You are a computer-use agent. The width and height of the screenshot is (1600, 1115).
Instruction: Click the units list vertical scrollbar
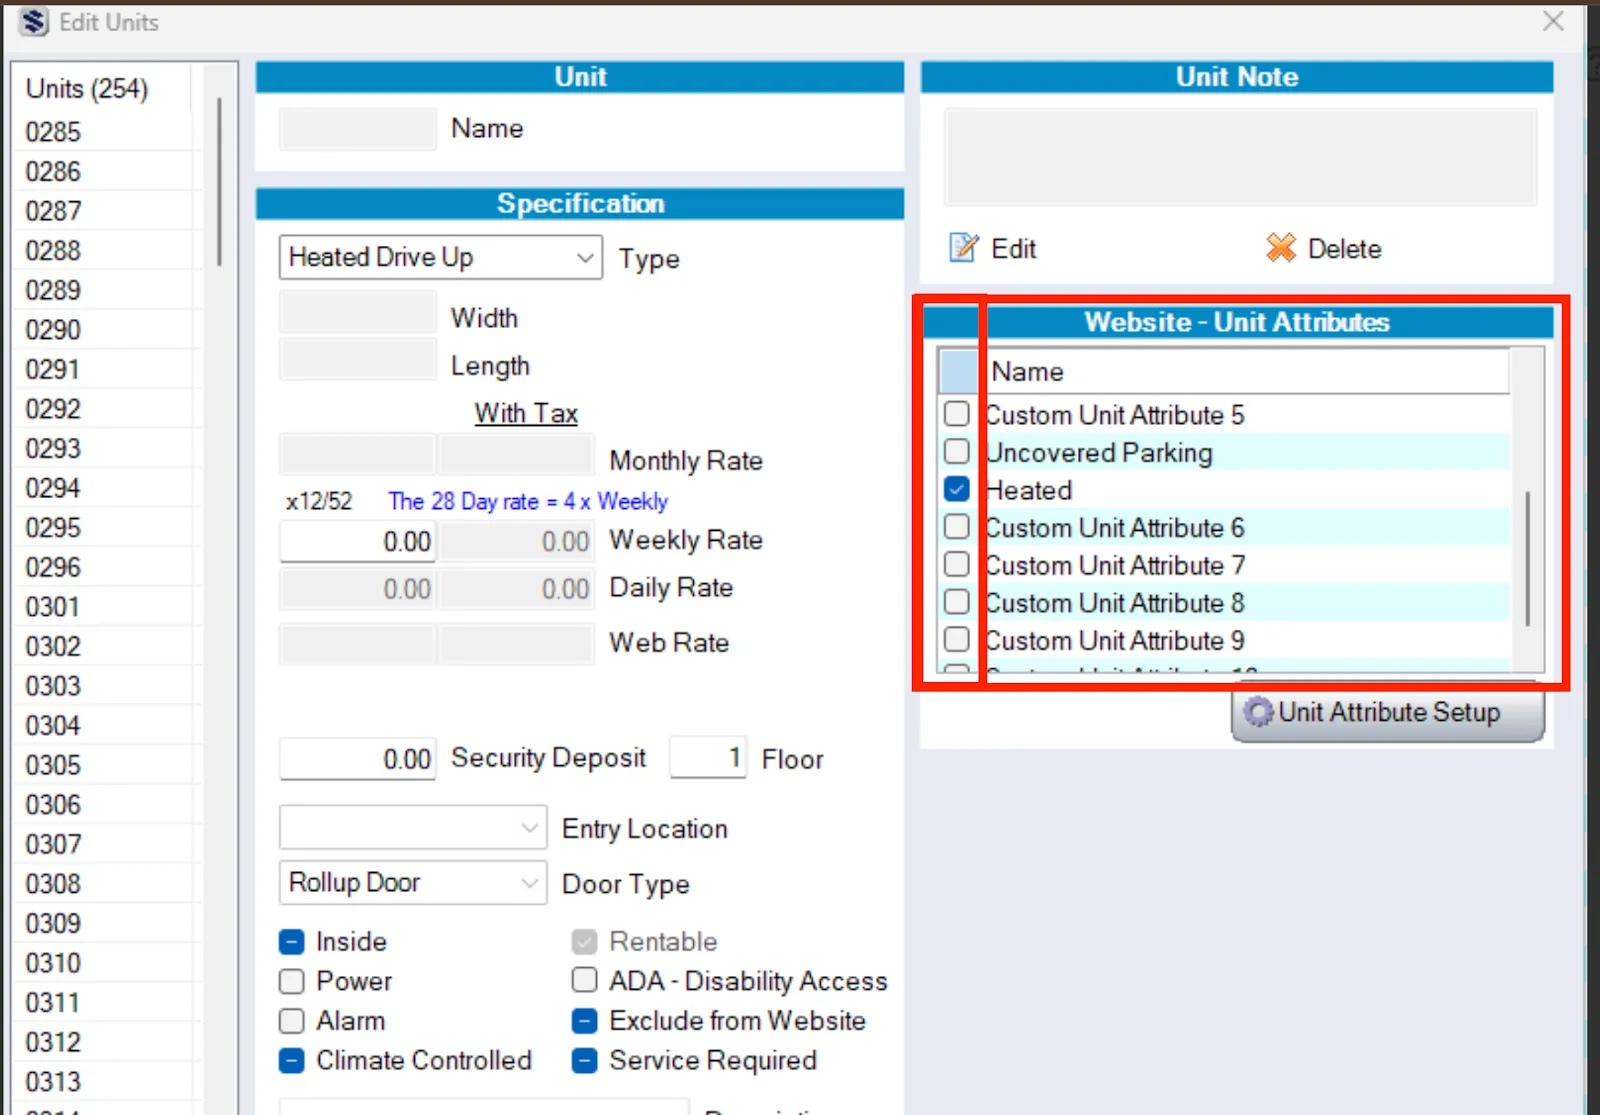(219, 181)
